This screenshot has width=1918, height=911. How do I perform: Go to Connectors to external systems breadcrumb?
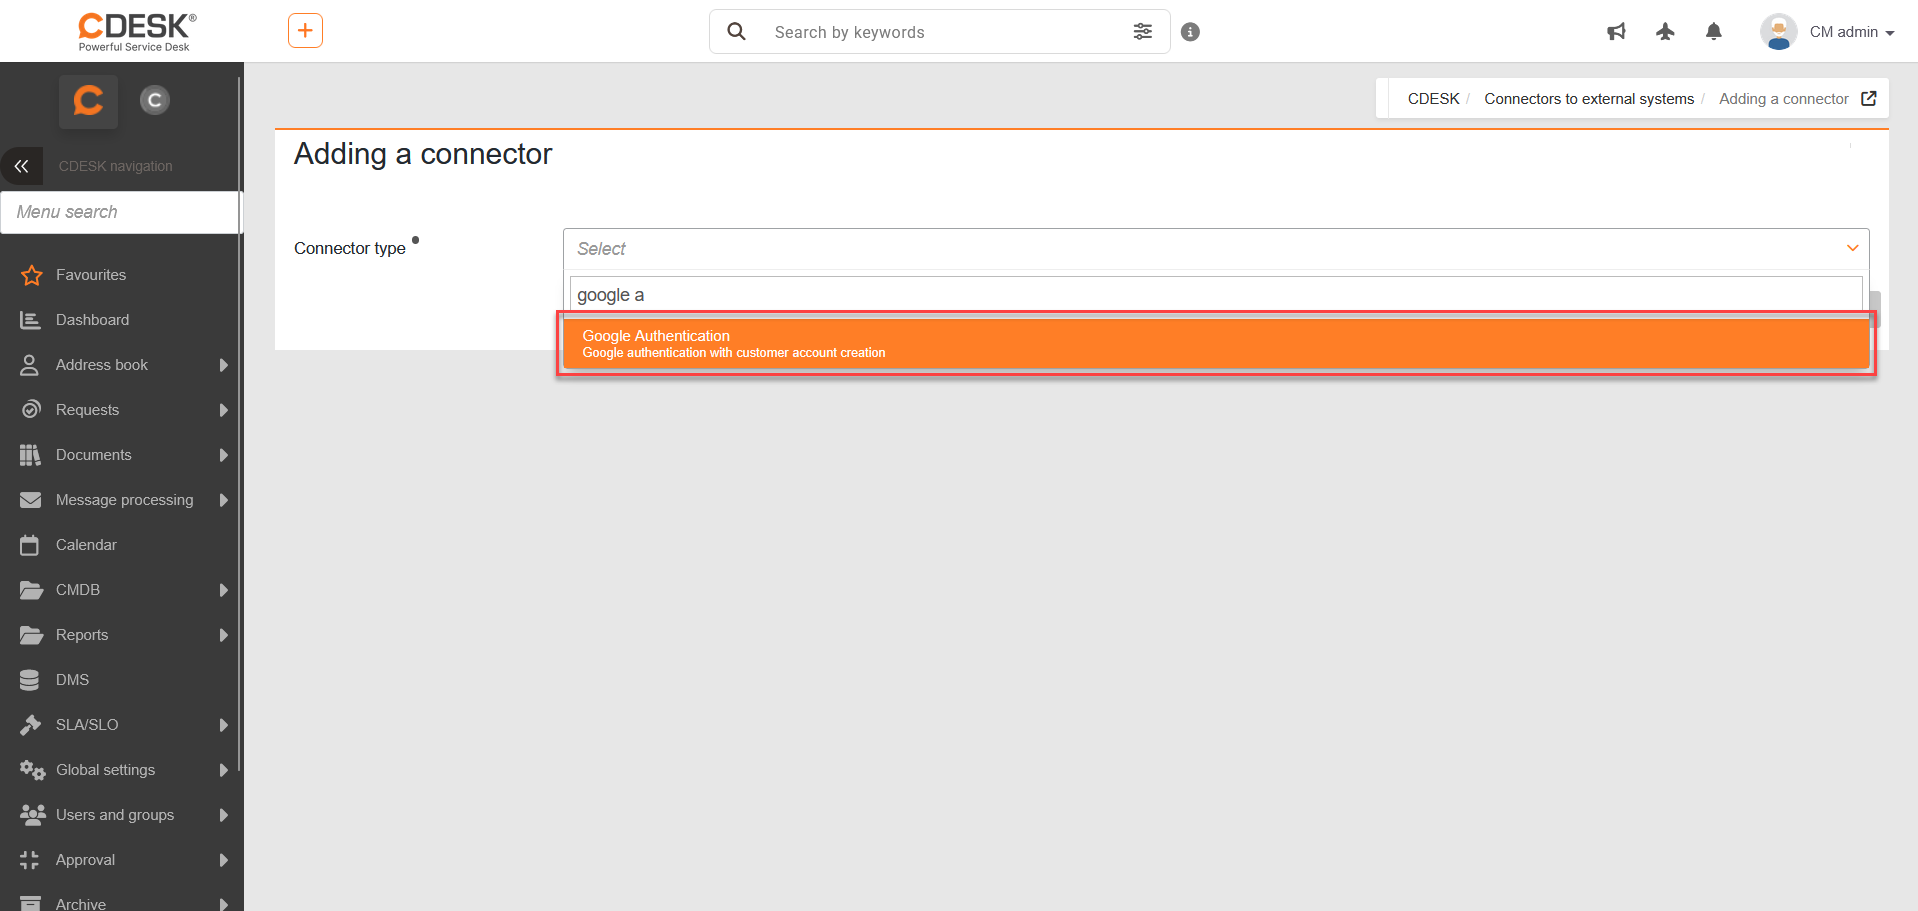pos(1589,98)
